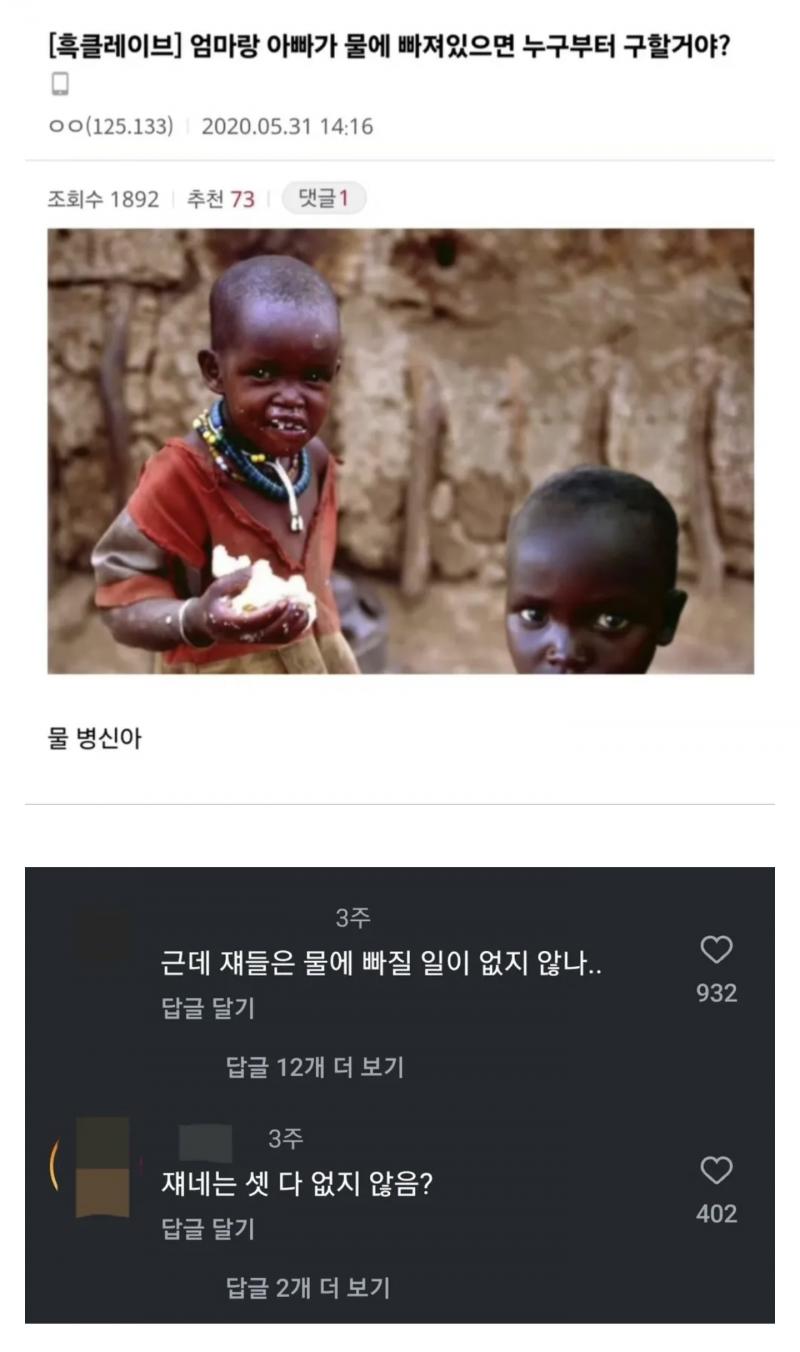Screen dimensions: 800x1352
Task: Open the 댓글1 comments button
Action: click(324, 198)
